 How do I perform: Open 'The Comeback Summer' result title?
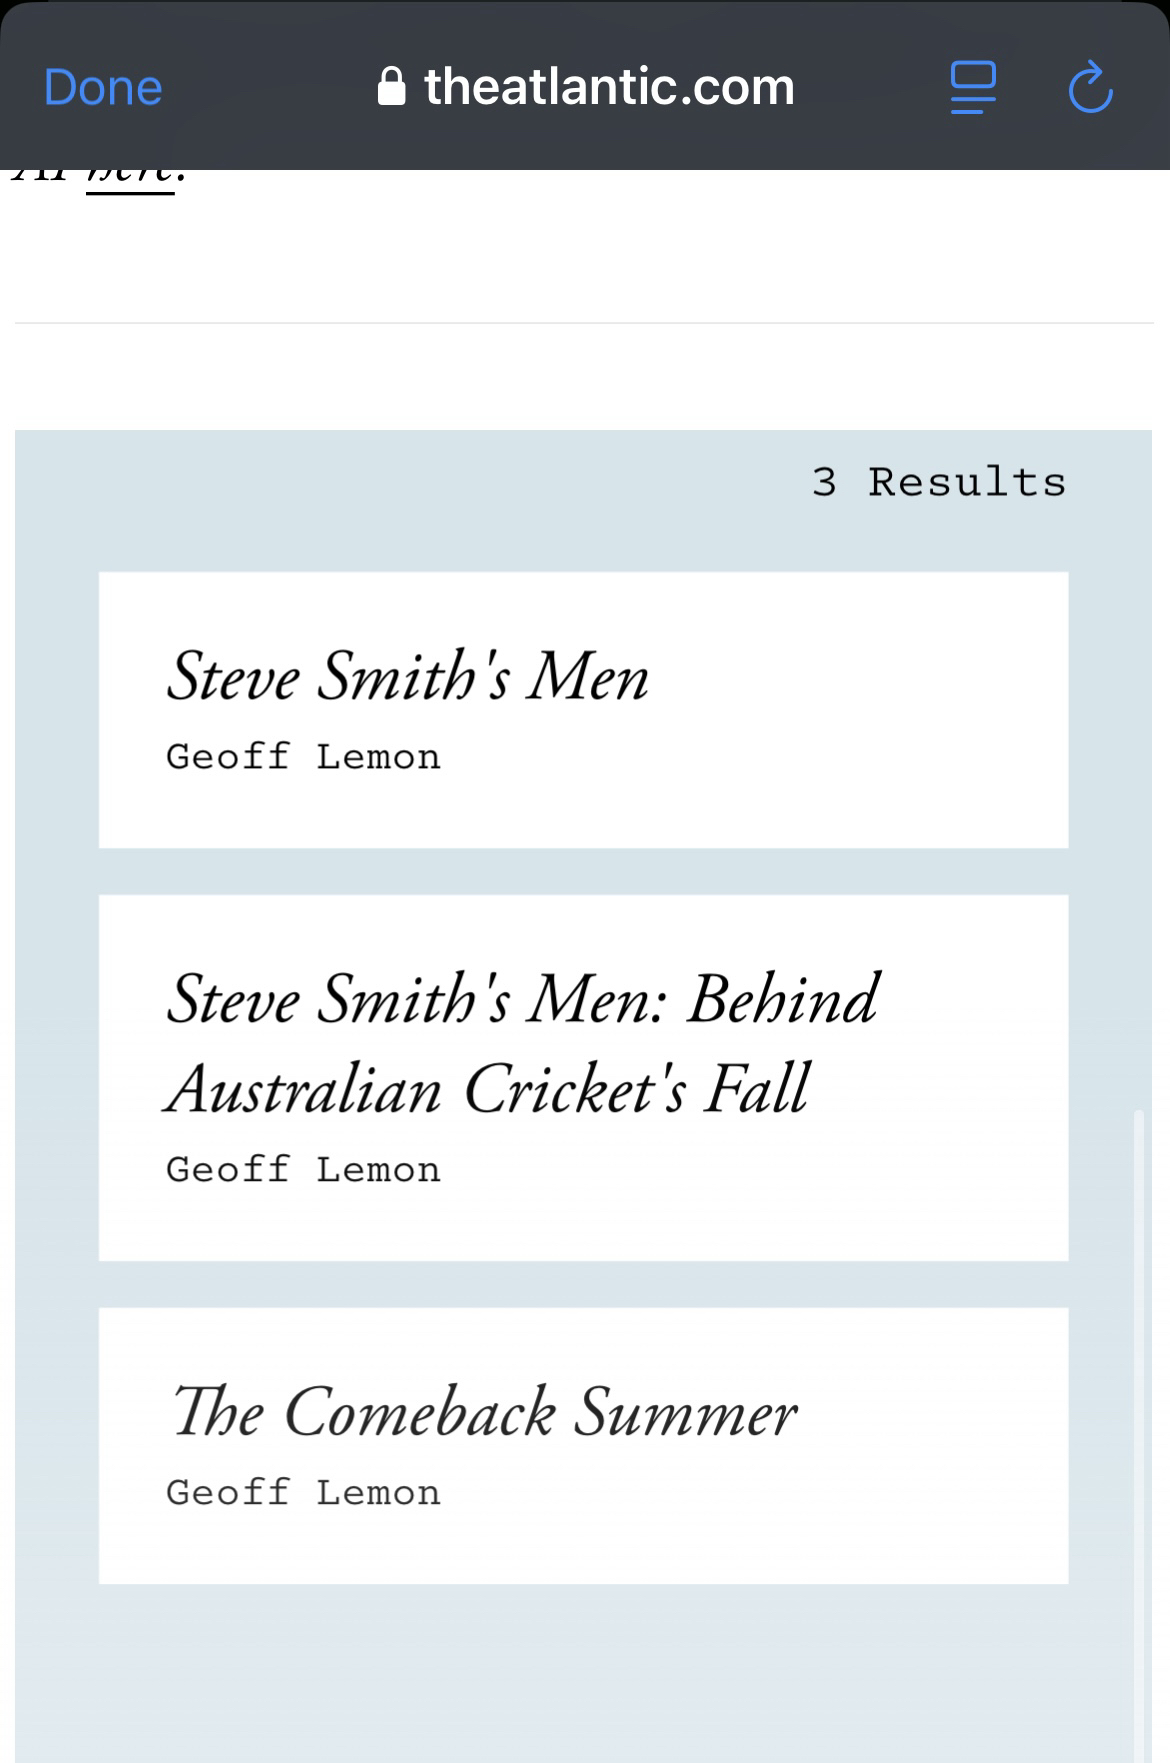484,1413
